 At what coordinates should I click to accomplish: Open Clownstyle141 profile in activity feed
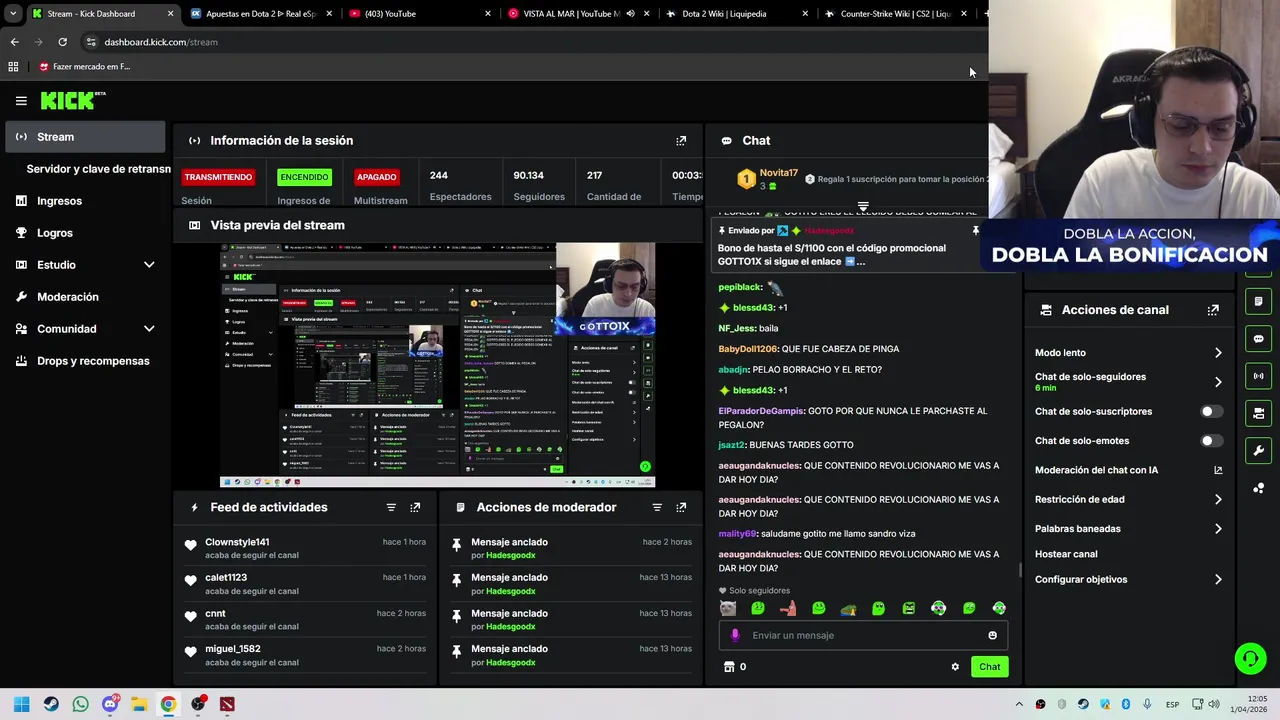[237, 542]
